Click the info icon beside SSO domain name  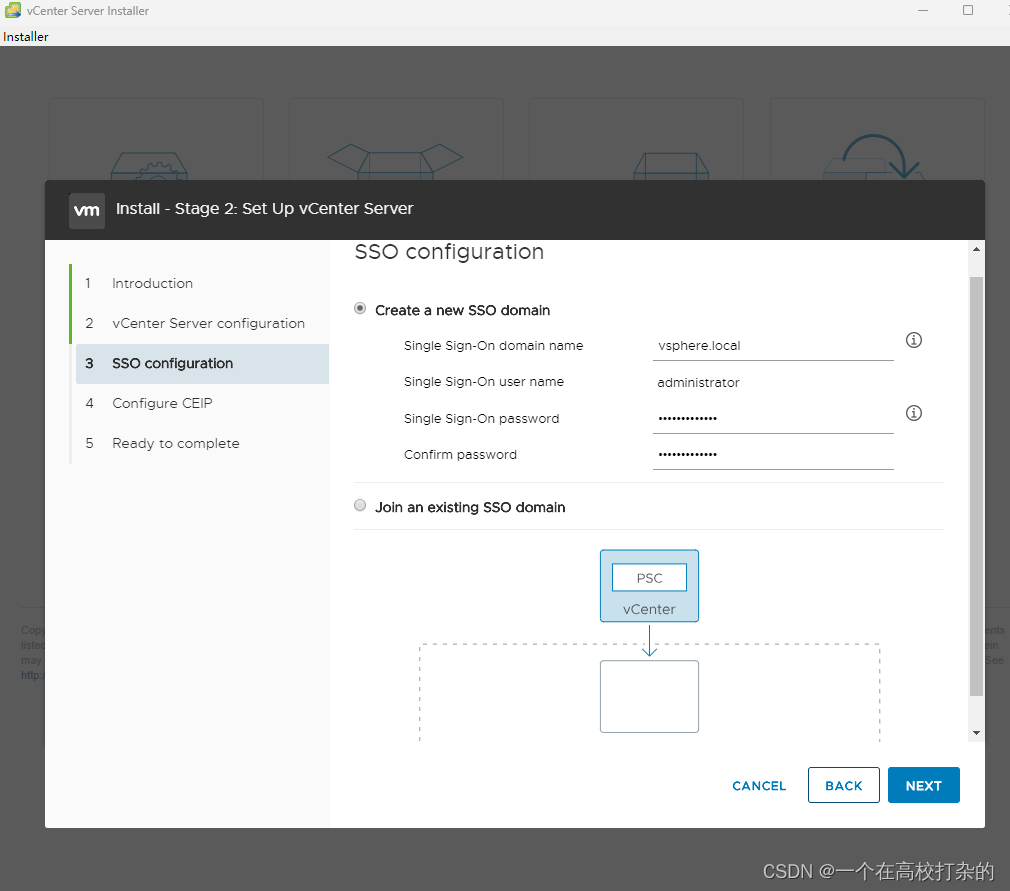click(x=913, y=340)
